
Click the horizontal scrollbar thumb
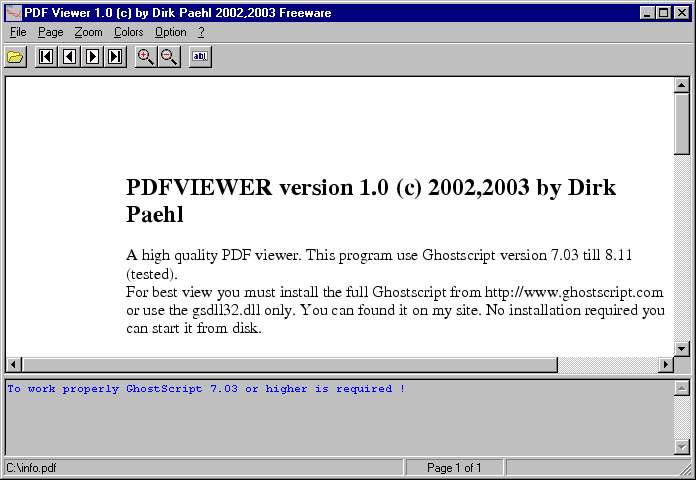pyautogui.click(x=289, y=365)
